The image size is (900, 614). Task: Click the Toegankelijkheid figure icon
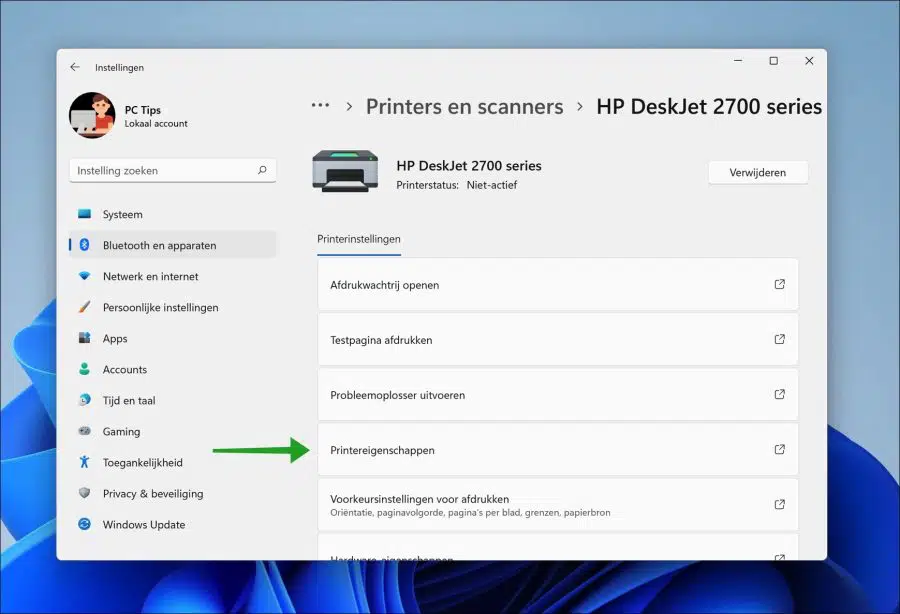pos(84,462)
